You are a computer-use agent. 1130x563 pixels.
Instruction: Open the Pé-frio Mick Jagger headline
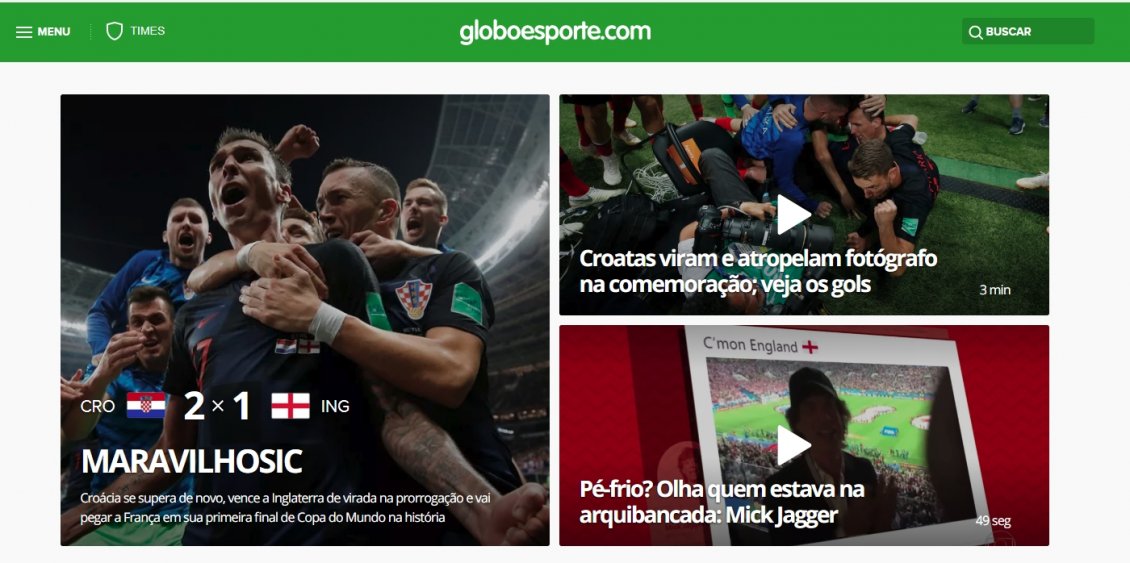point(722,502)
